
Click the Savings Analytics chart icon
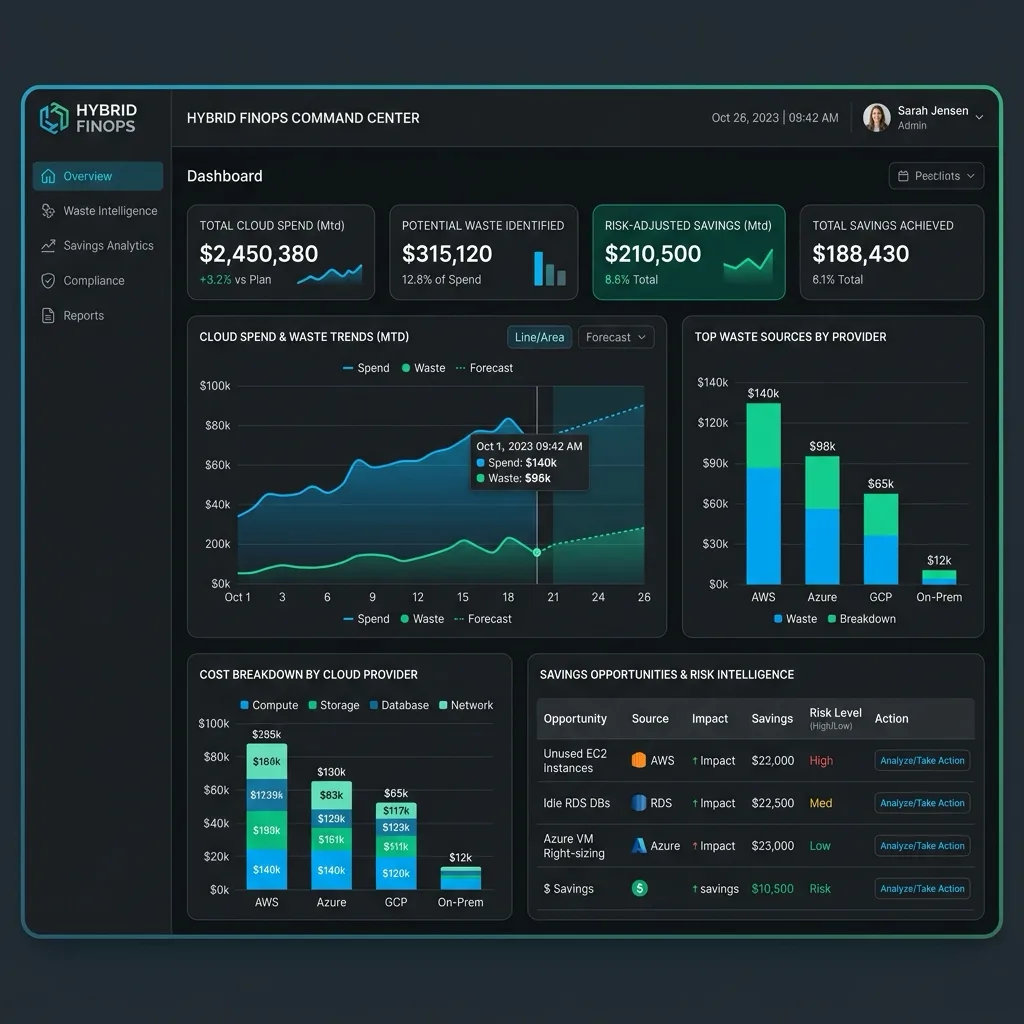pyautogui.click(x=48, y=246)
